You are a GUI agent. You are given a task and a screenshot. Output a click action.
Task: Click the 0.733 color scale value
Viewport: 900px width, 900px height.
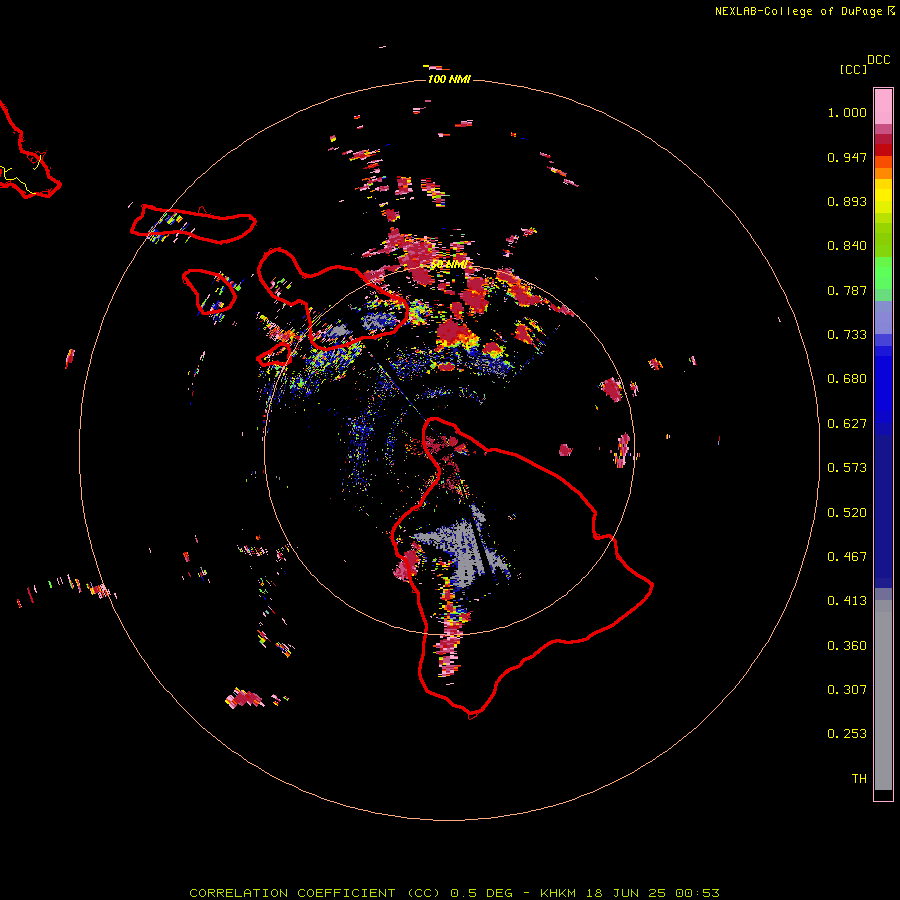847,335
